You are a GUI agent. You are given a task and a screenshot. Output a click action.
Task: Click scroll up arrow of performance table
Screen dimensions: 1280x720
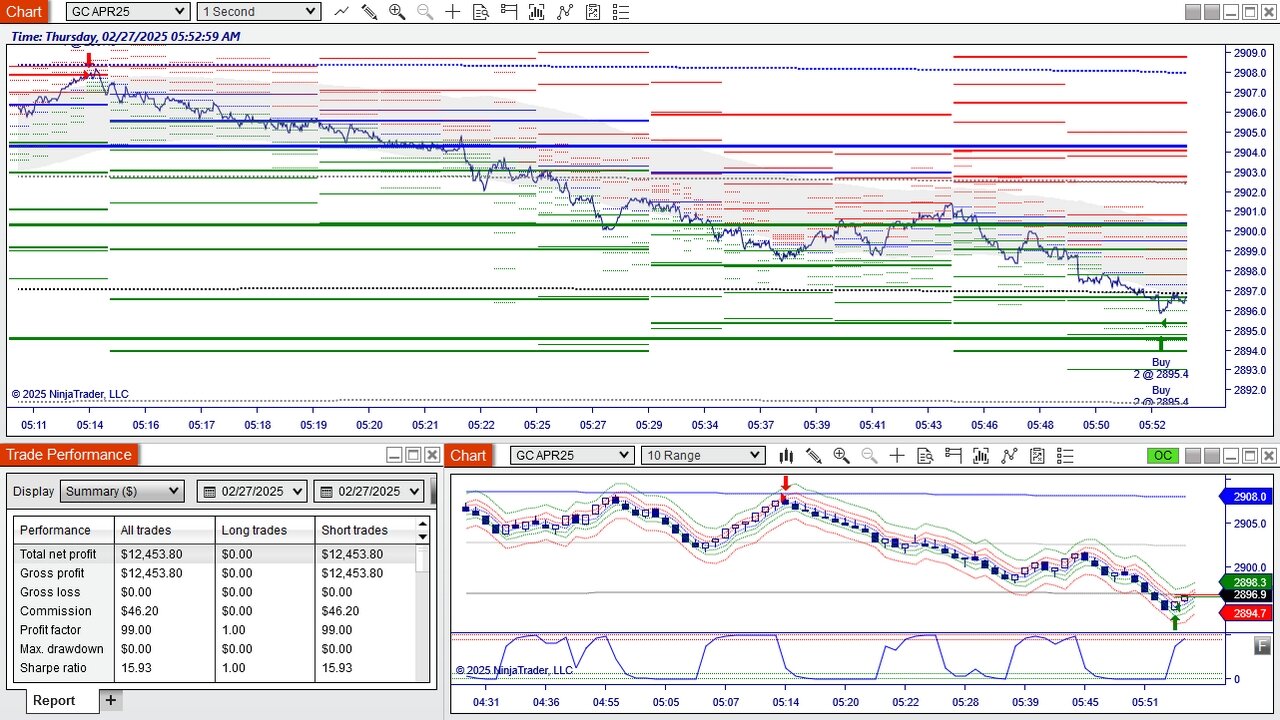pos(423,525)
